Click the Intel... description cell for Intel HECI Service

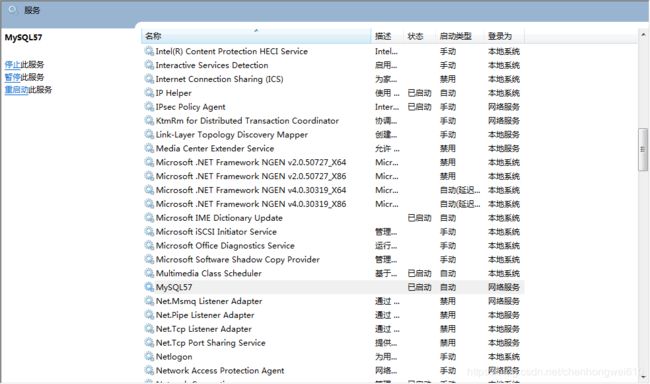click(x=386, y=51)
